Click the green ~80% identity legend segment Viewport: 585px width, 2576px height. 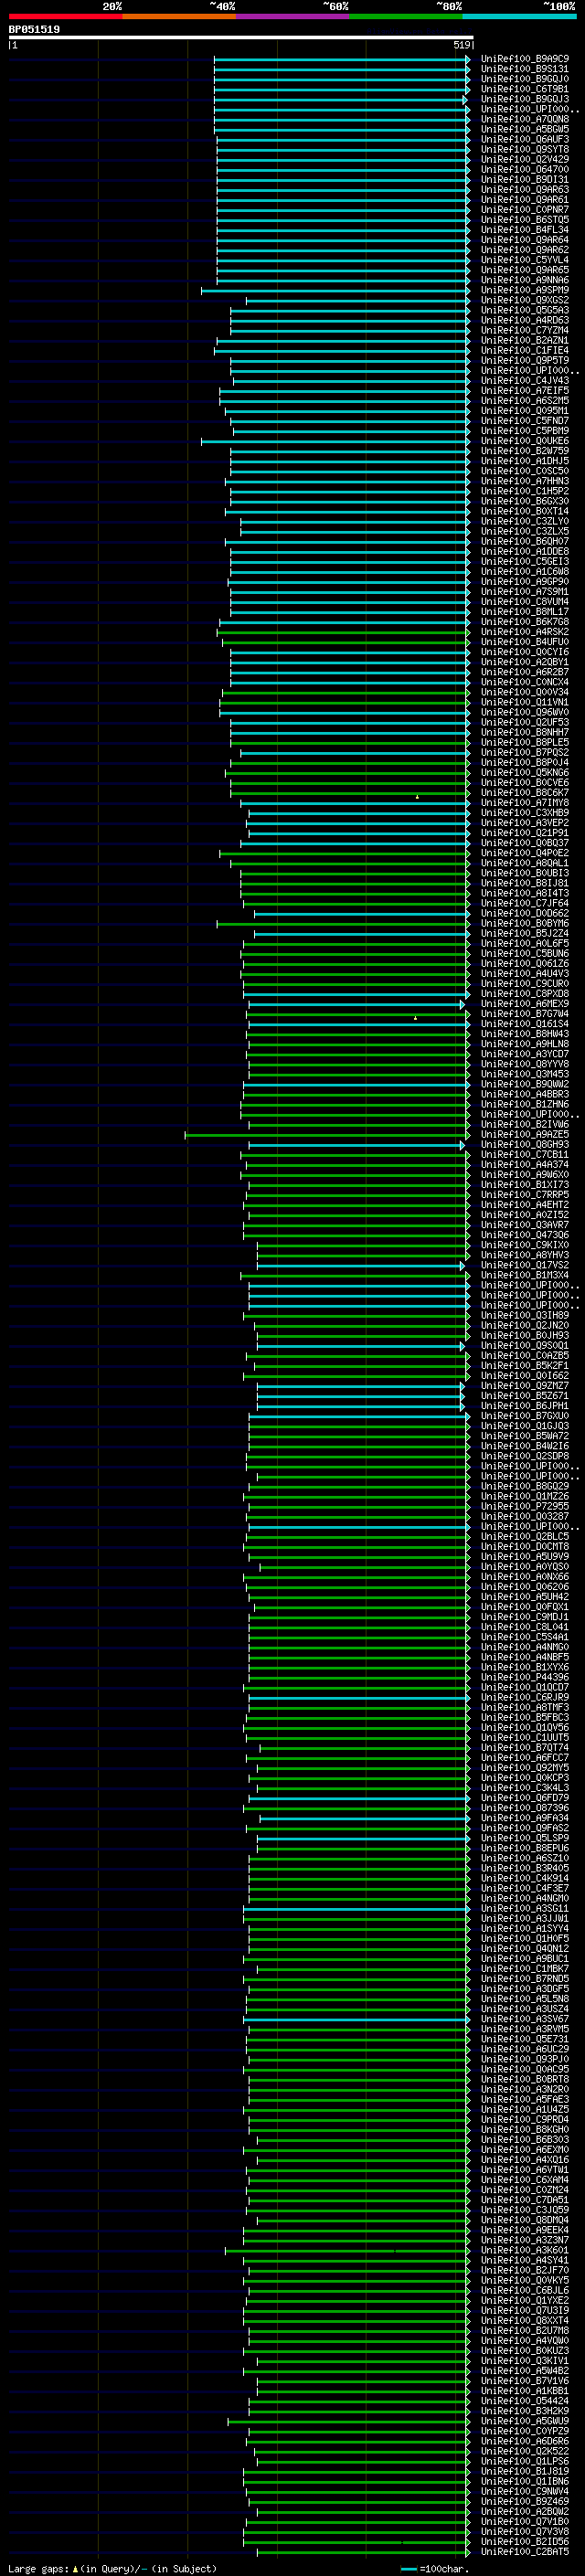coord(406,16)
